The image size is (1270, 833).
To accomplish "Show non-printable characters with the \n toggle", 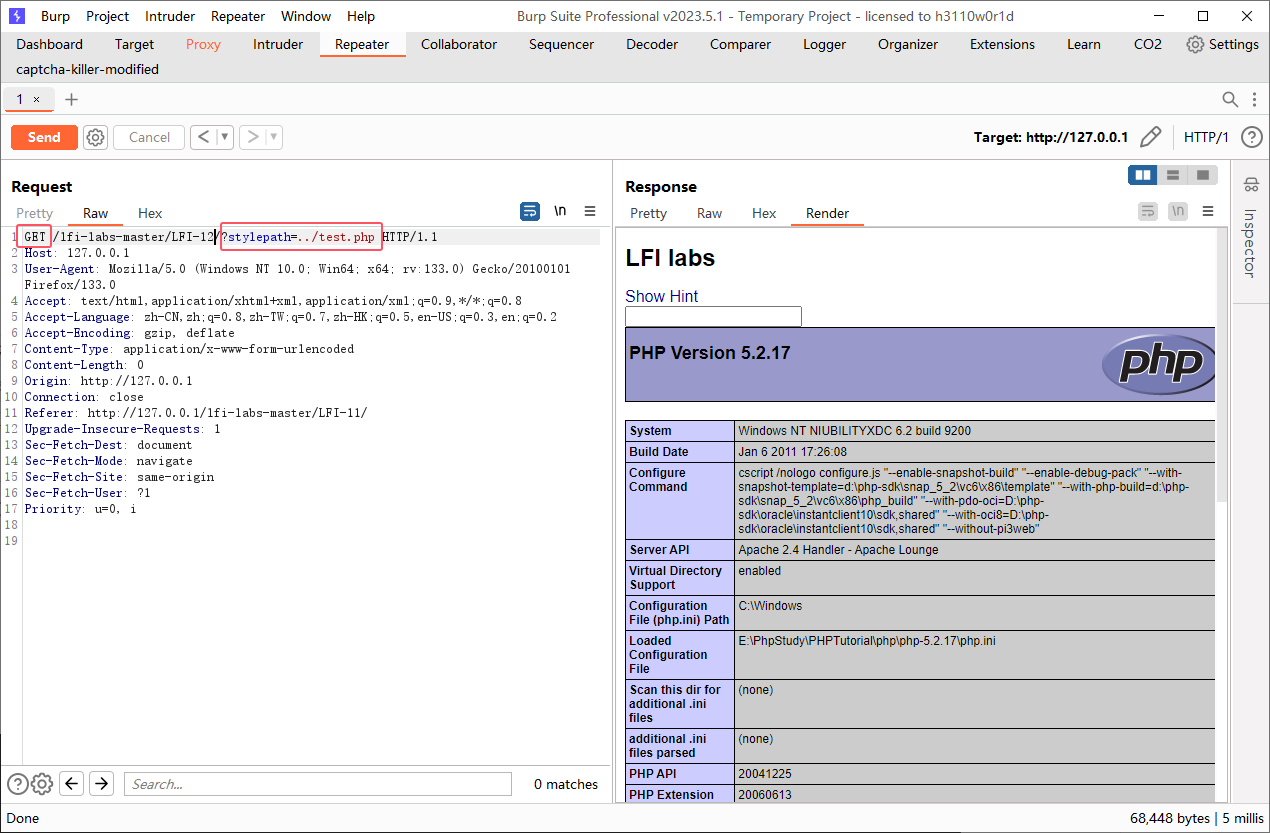I will pos(560,211).
